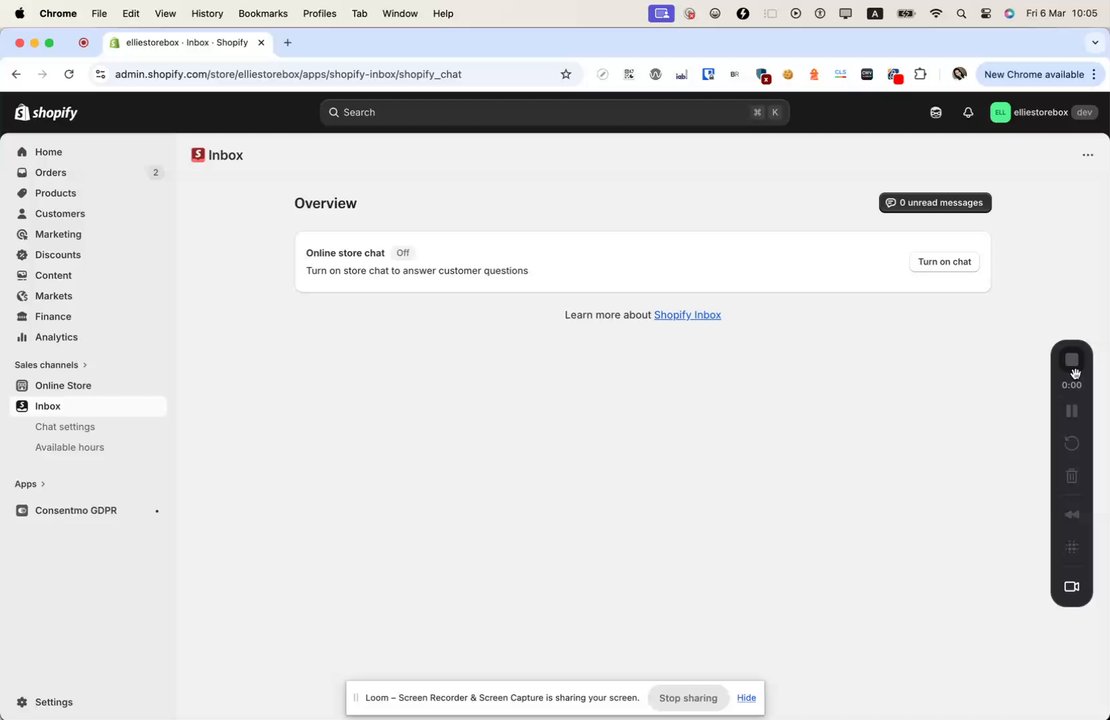Screen dimensions: 1110x720
Task: Expand Sales channels section
Action: coord(50,365)
